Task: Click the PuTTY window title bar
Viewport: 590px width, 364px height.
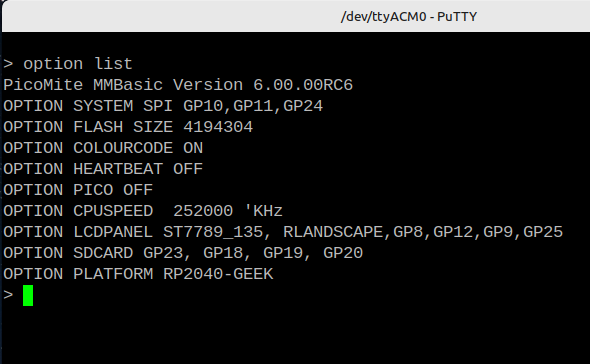Action: (296, 17)
